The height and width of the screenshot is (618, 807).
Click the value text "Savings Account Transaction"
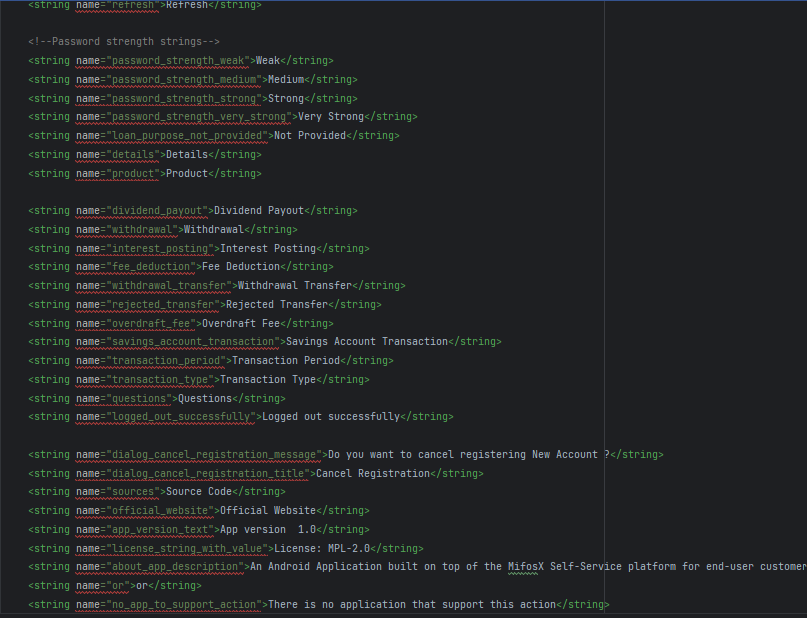(367, 342)
